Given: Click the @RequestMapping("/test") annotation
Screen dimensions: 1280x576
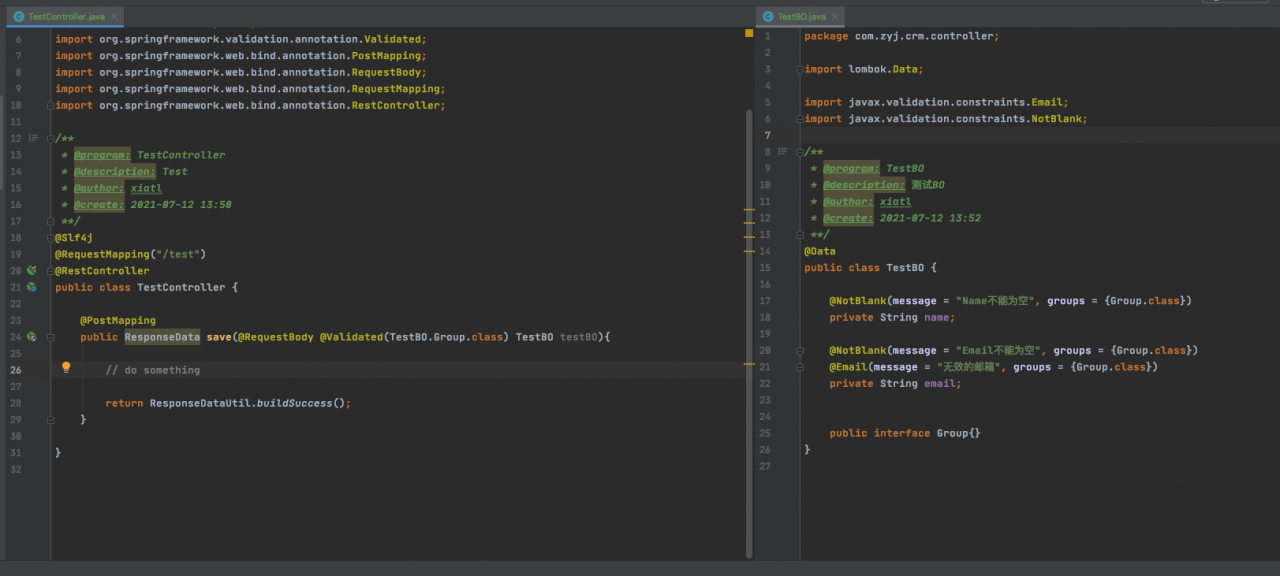Looking at the screenshot, I should point(130,254).
